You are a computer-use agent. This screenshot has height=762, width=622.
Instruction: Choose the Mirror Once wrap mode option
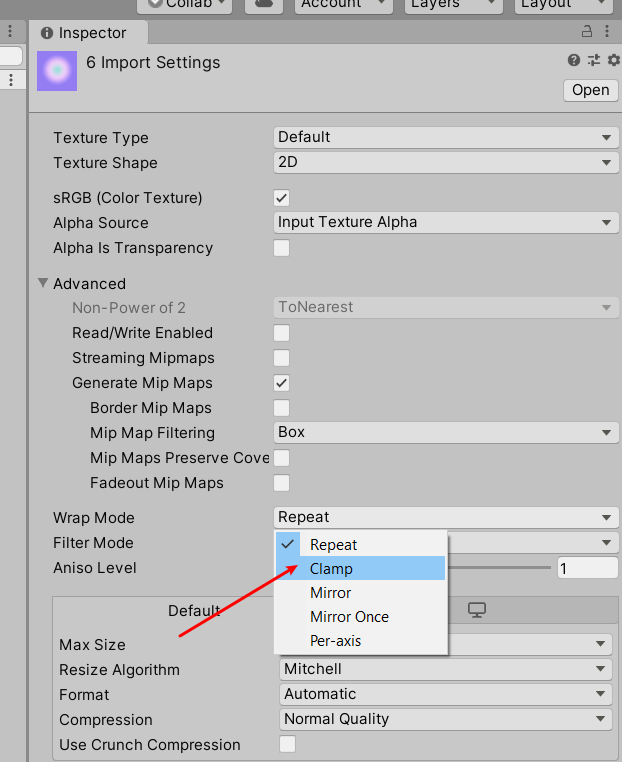click(361, 616)
